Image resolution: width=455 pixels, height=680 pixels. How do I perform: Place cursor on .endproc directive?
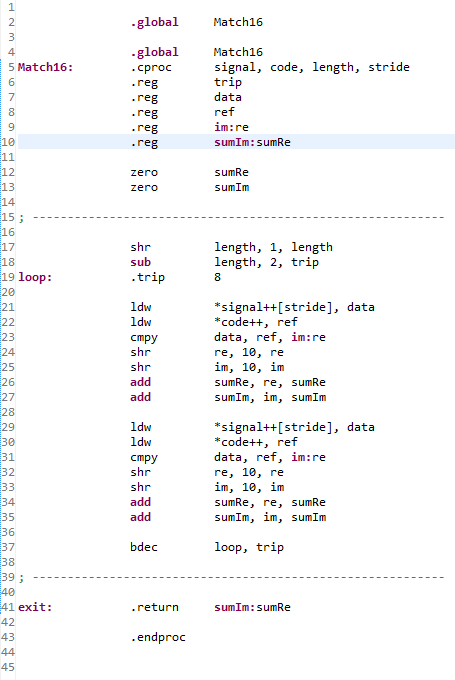[158, 638]
